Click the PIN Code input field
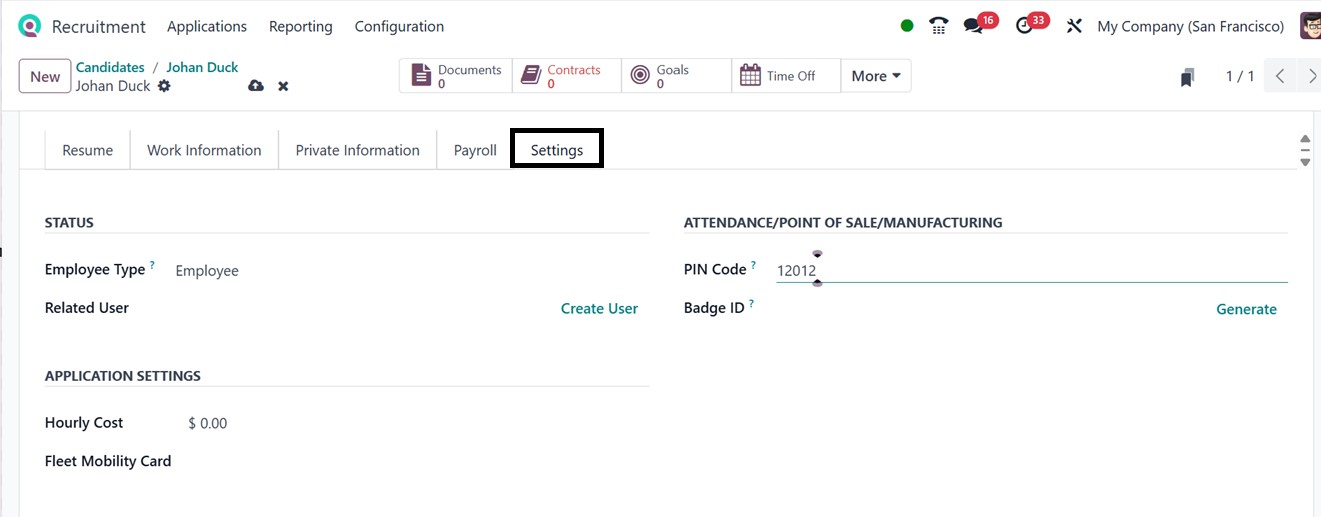 [1030, 270]
